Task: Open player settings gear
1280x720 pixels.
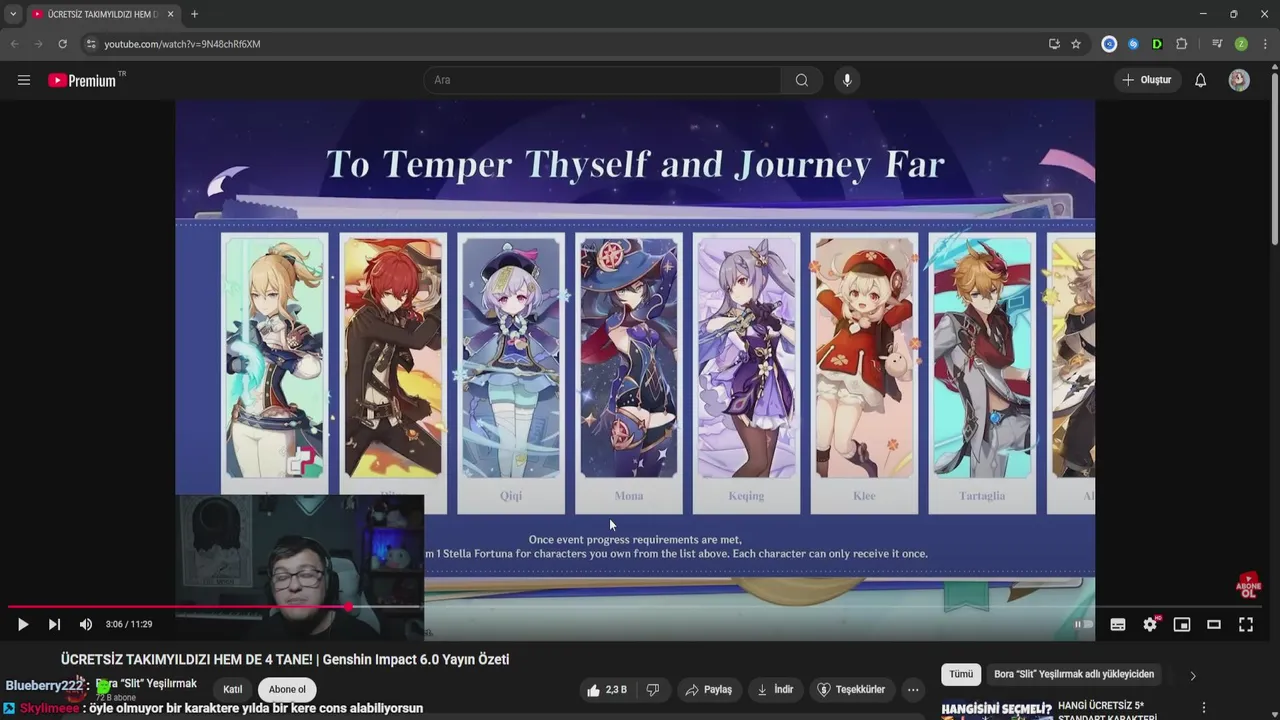Action: (1150, 624)
